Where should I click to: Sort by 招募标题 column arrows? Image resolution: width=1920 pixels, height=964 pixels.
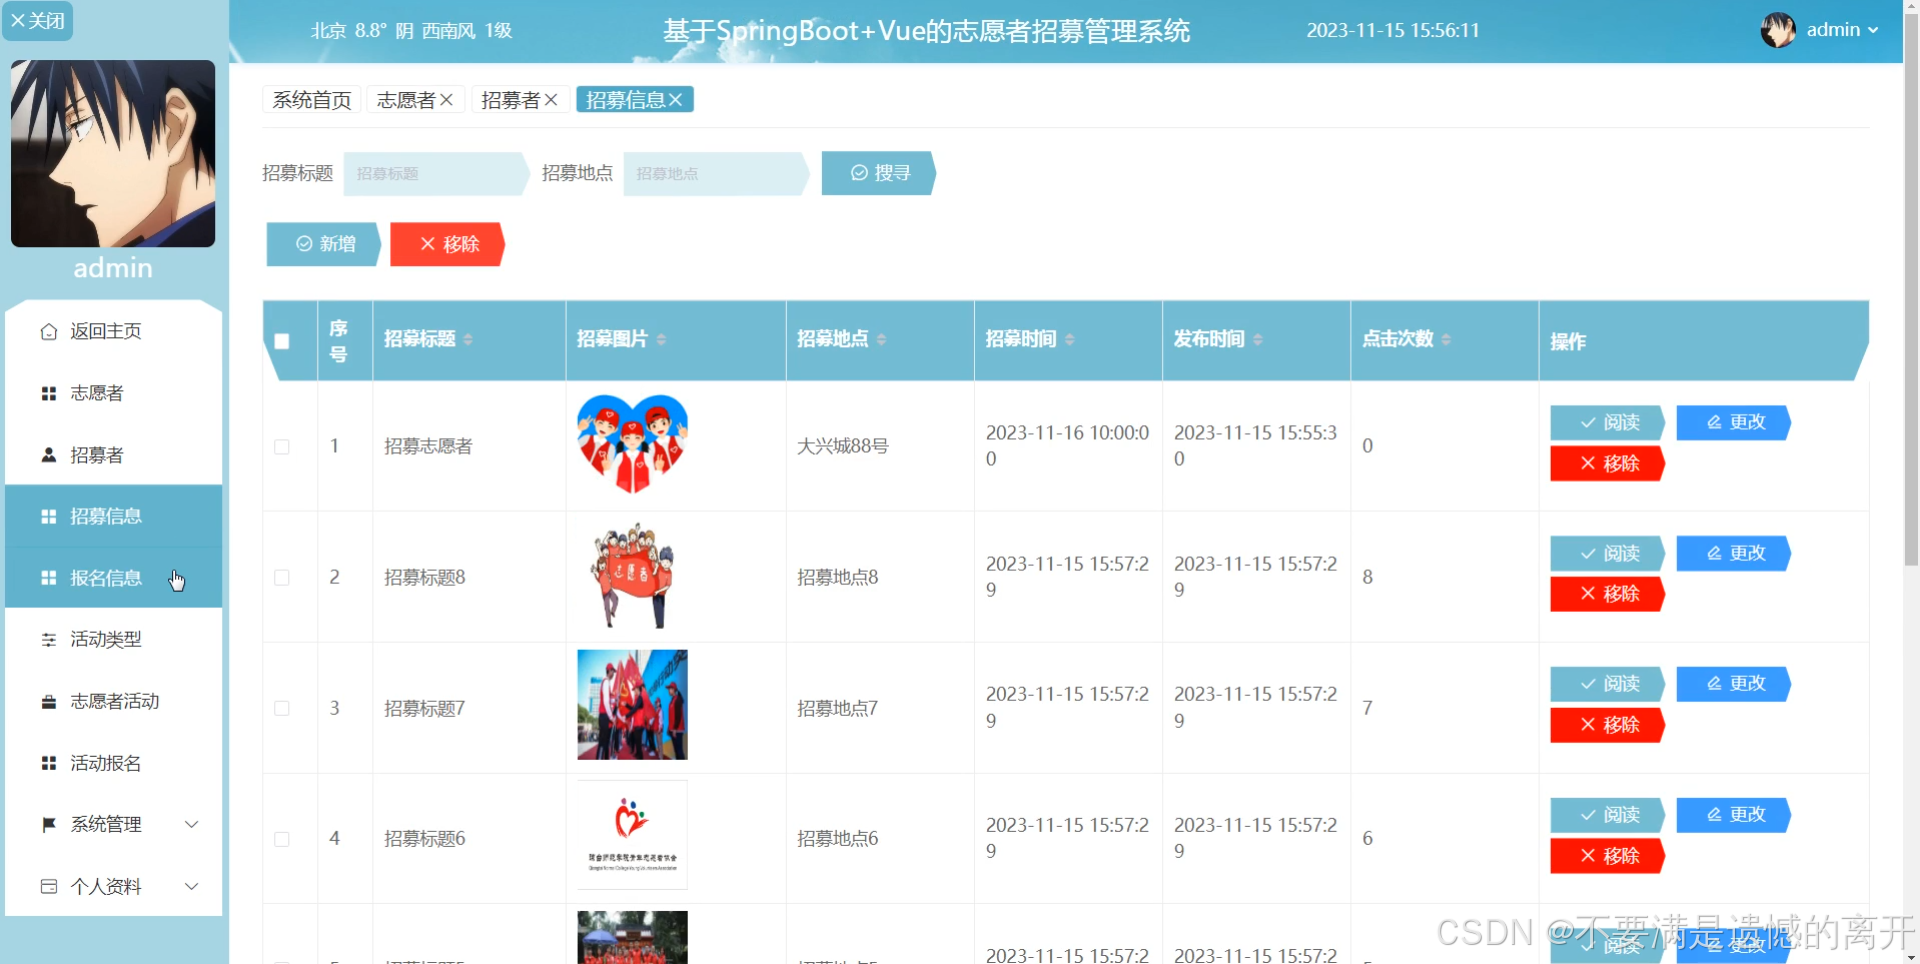(x=468, y=340)
